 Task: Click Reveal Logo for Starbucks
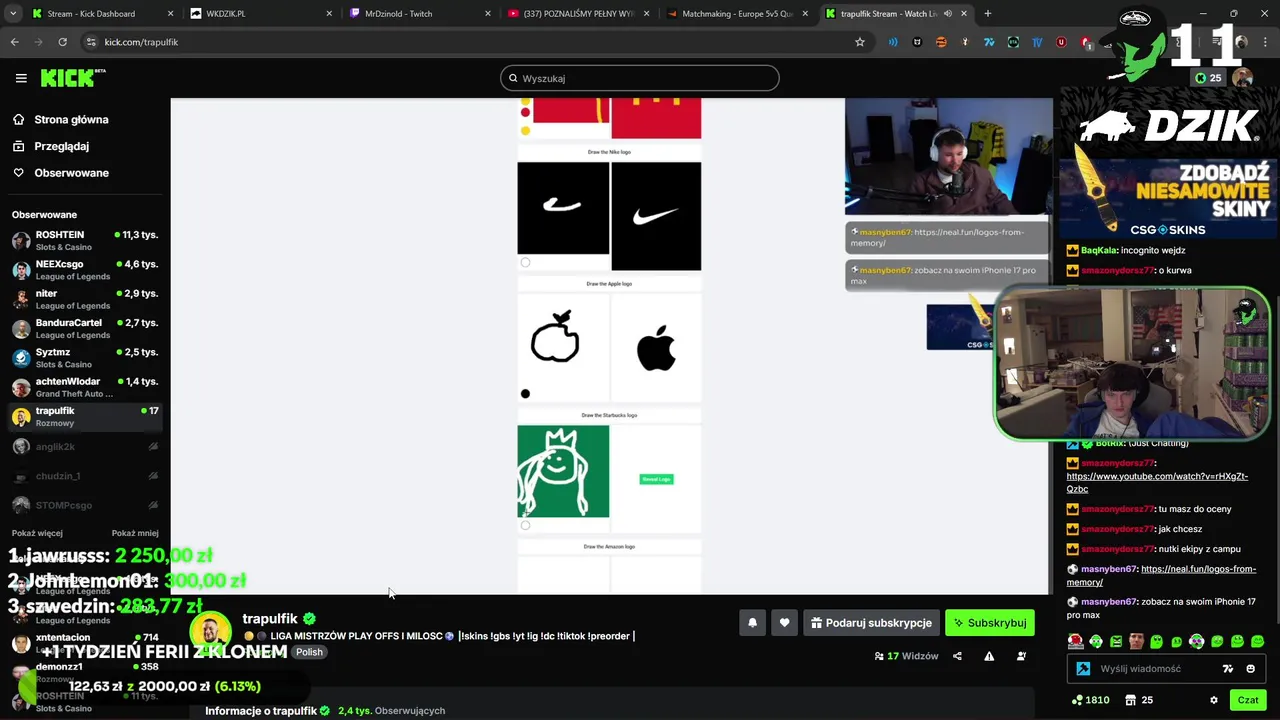(656, 479)
